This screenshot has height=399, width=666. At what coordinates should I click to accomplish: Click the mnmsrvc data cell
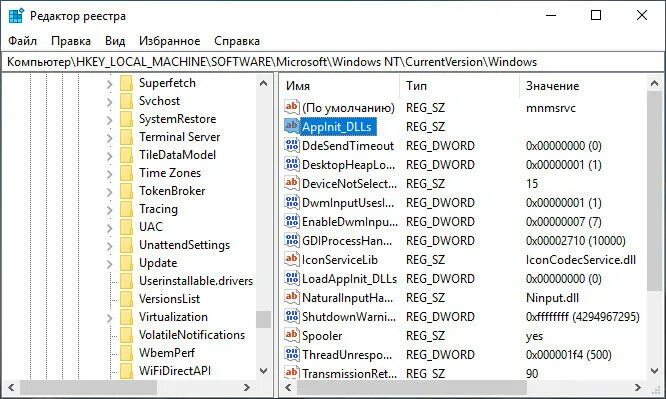(x=550, y=108)
